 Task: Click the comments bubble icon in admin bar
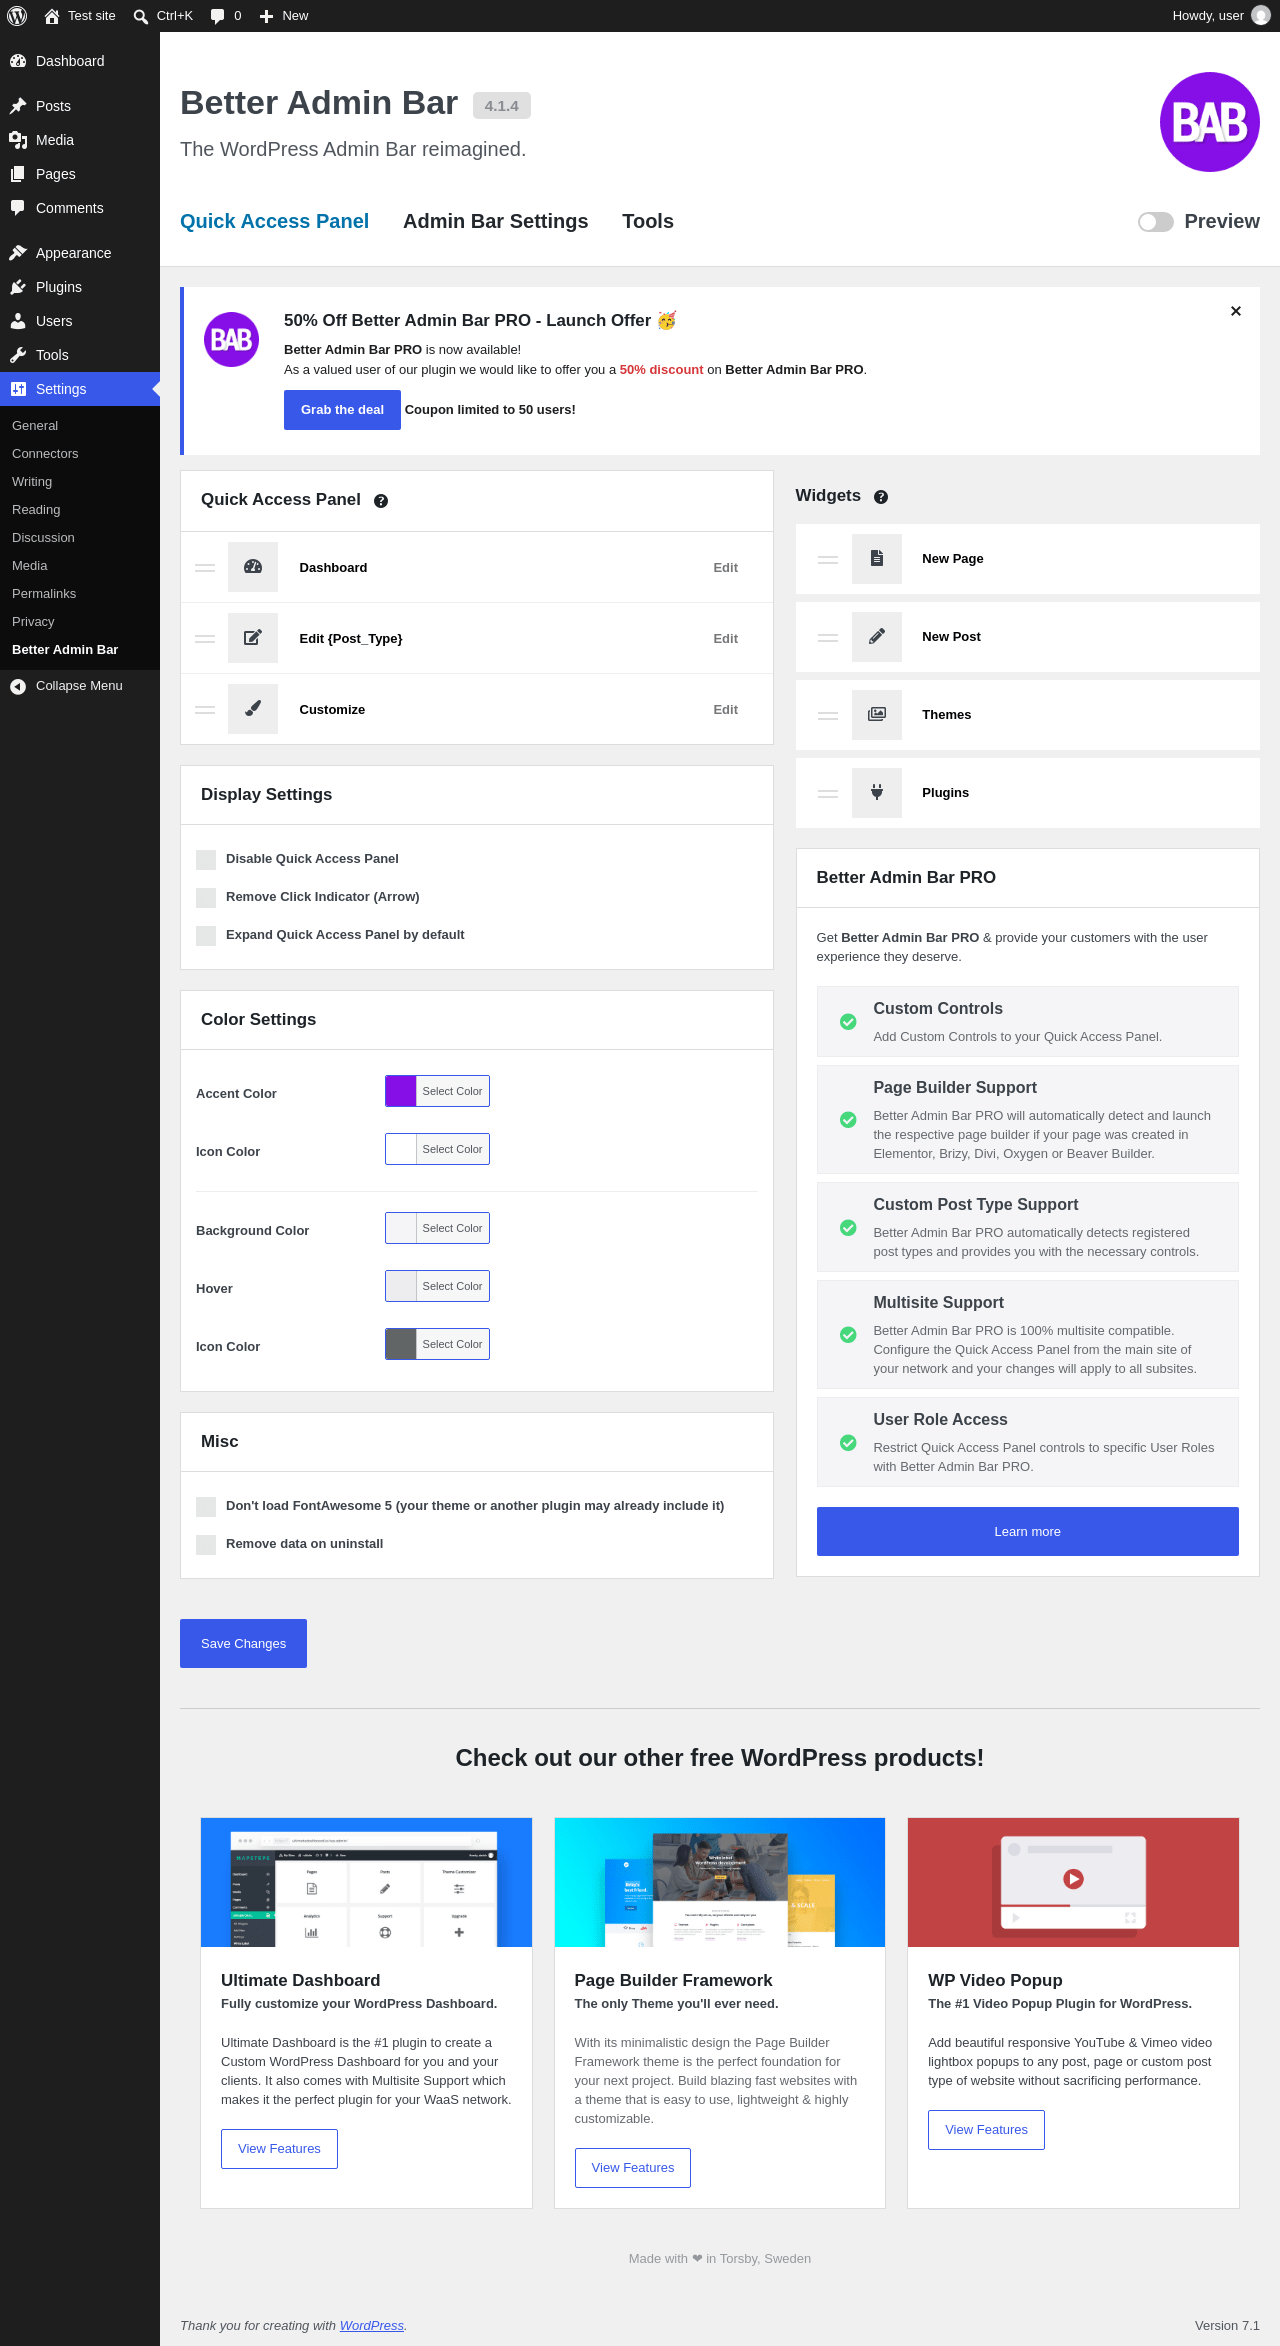[218, 16]
